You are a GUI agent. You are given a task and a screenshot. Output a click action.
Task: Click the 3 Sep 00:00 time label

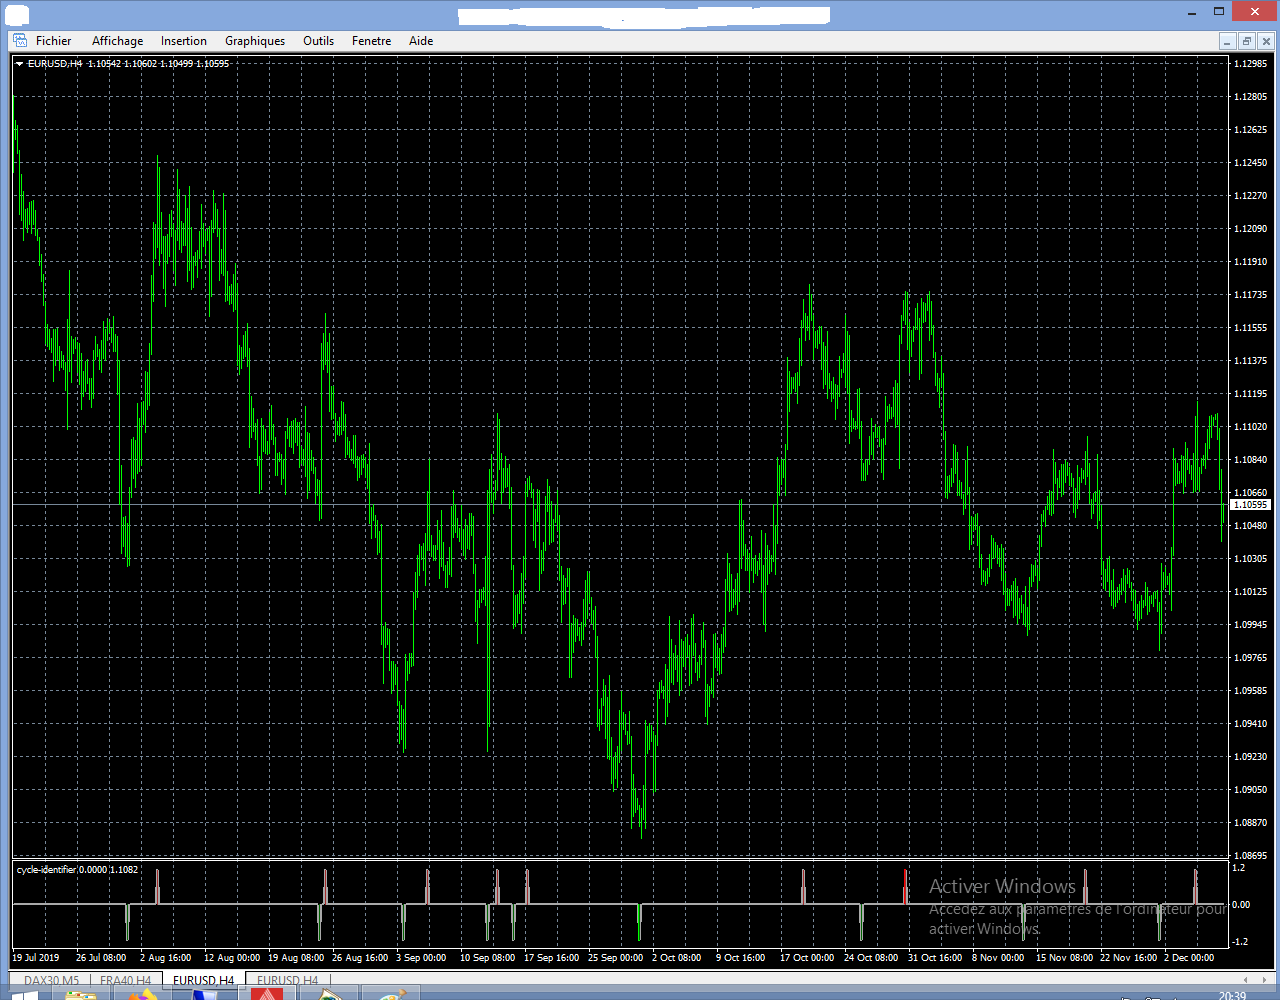pos(421,958)
